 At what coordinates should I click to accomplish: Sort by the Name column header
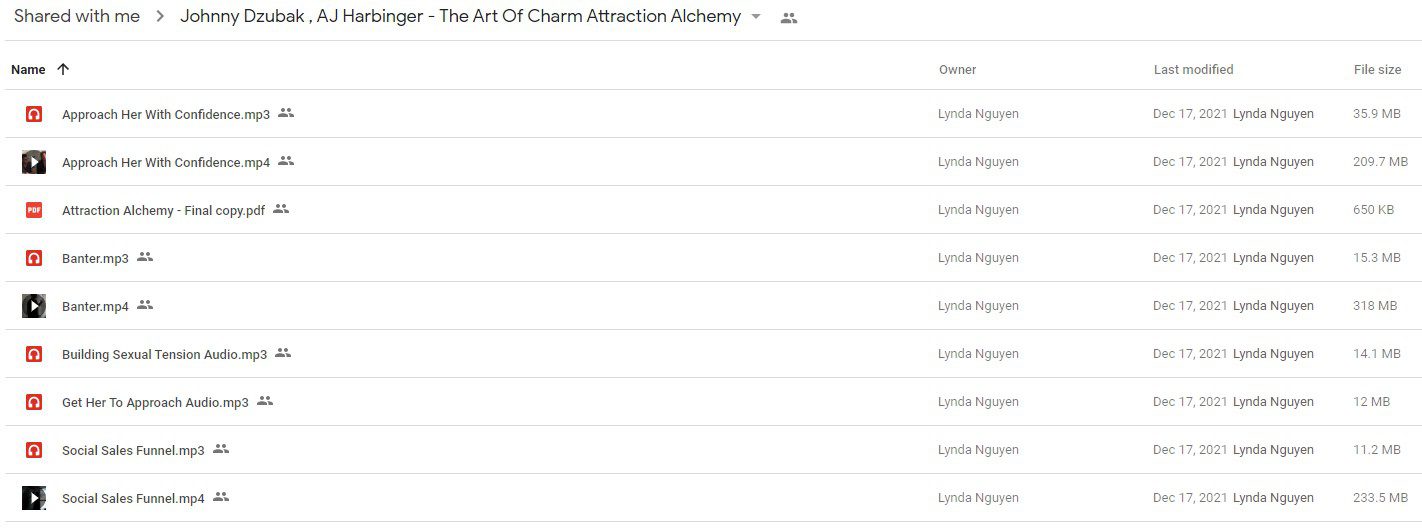(28, 70)
